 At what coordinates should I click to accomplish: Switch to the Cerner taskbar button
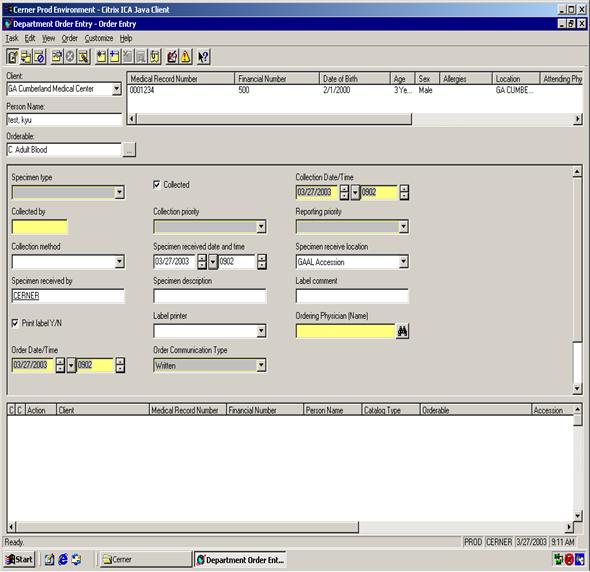pyautogui.click(x=146, y=560)
